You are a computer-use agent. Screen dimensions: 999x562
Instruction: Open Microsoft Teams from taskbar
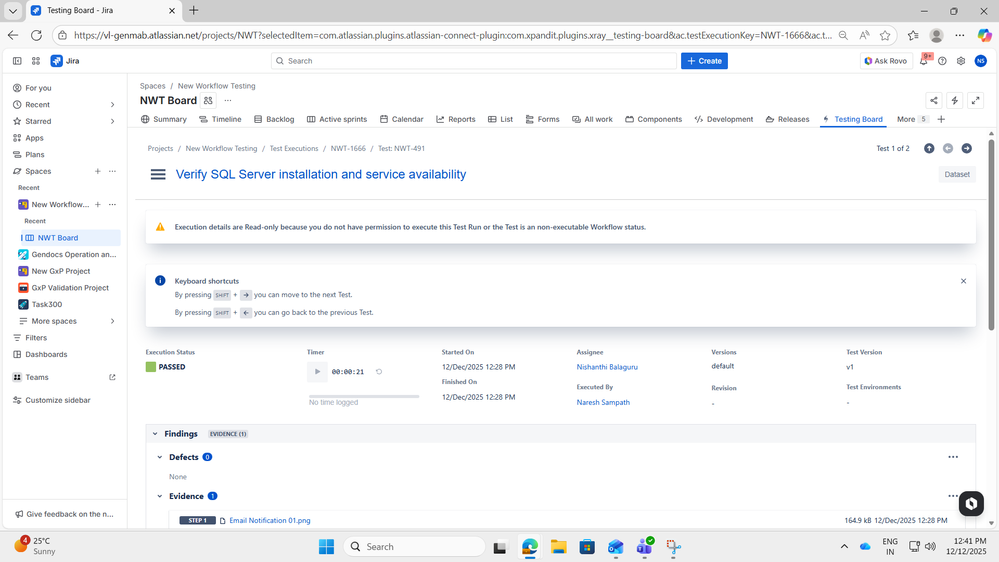pyautogui.click(x=644, y=547)
